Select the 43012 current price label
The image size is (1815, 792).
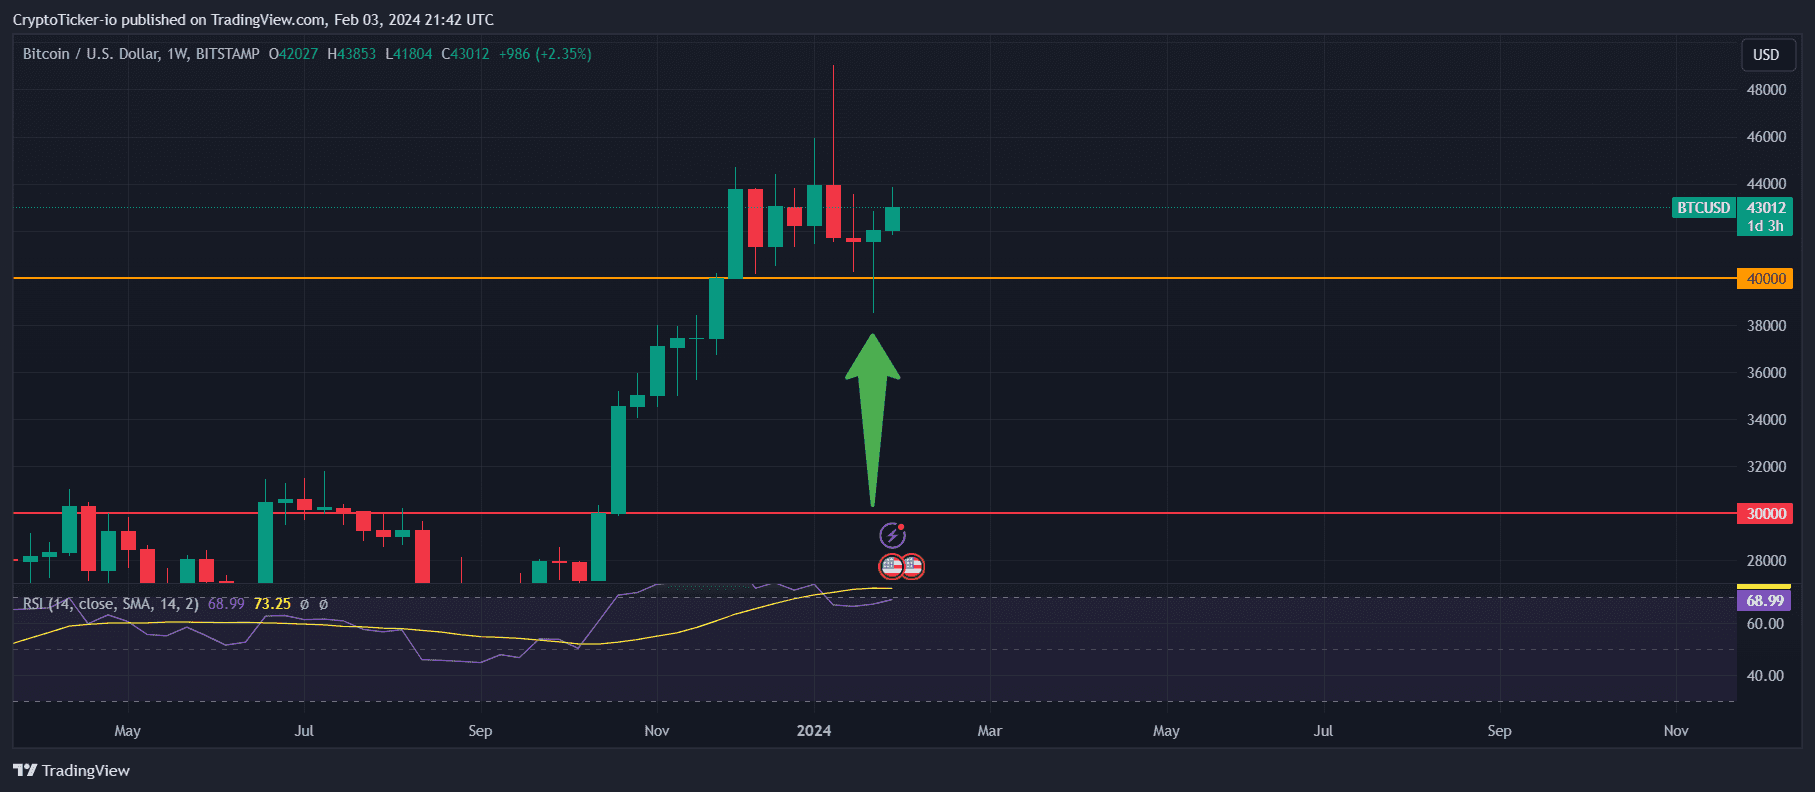click(x=1765, y=208)
